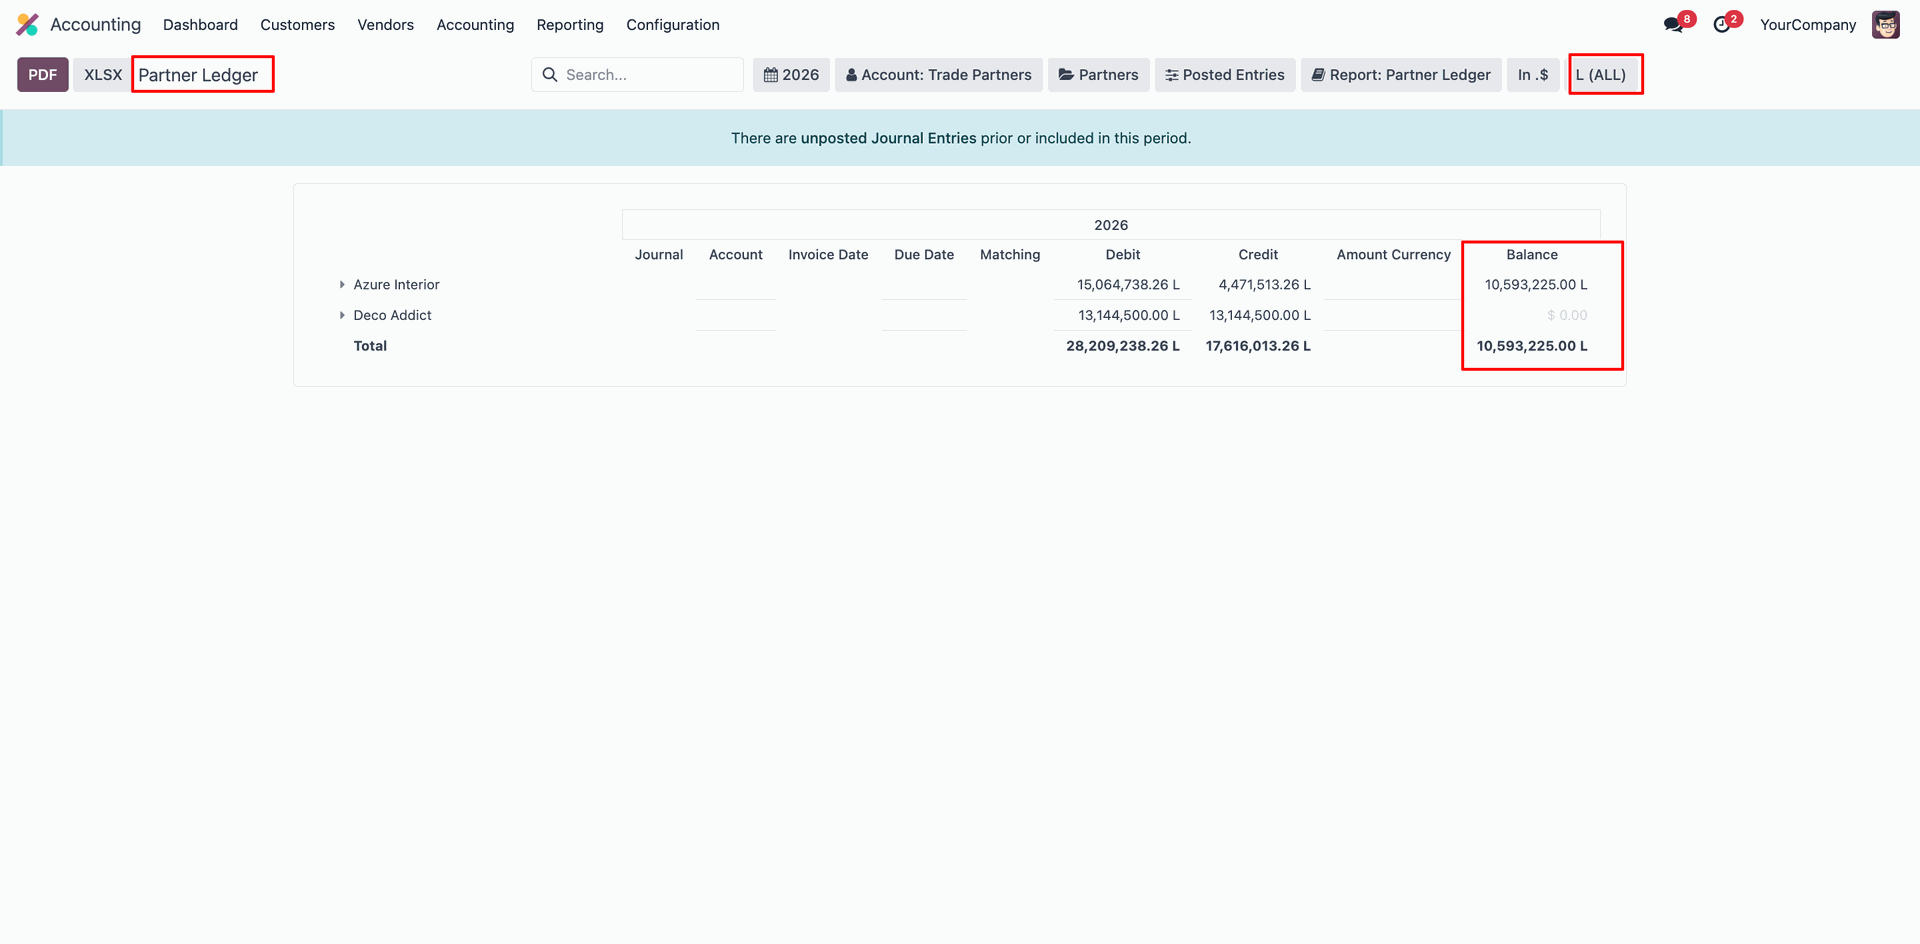This screenshot has height=944, width=1920.
Task: Open the Partners filter dropdown
Action: 1098,75
